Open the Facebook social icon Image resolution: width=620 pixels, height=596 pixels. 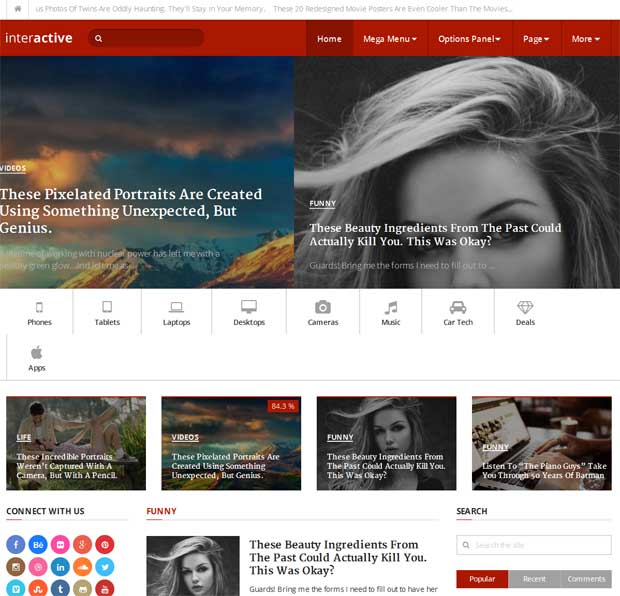click(16, 545)
